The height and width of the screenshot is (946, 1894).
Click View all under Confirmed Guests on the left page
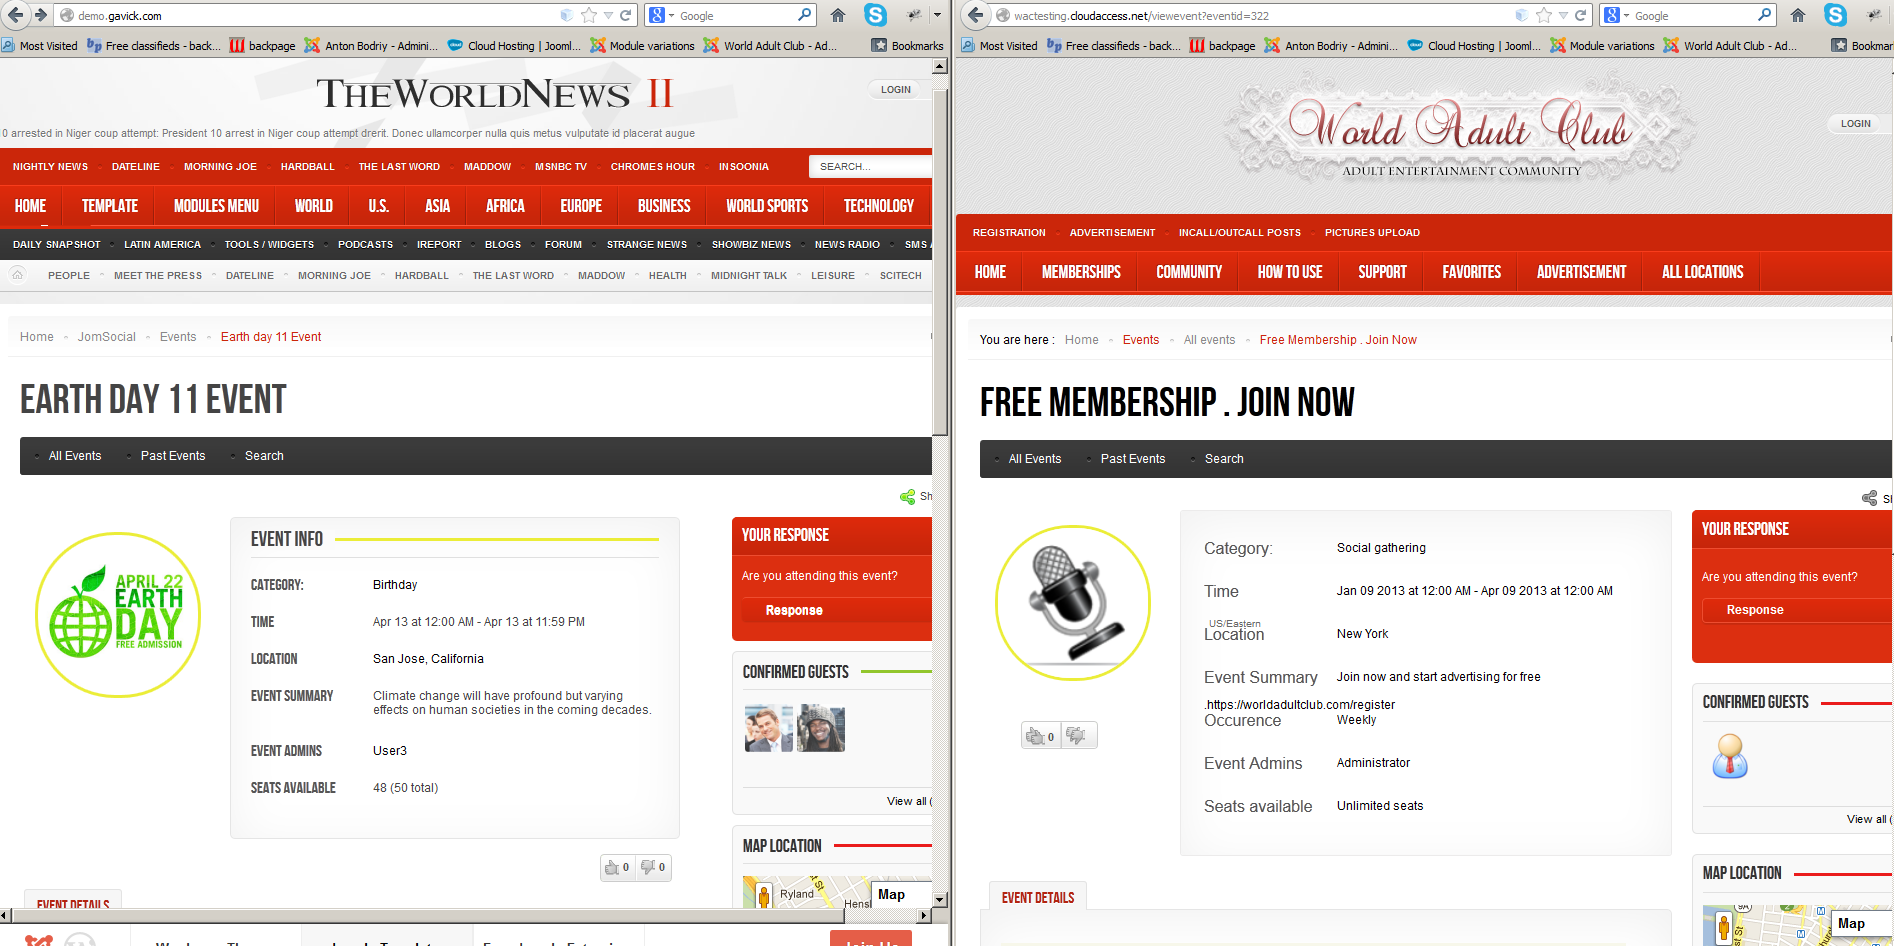[x=908, y=801]
